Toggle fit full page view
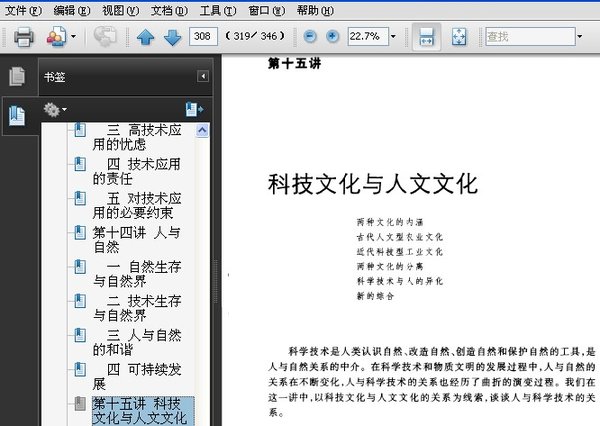 coord(459,37)
